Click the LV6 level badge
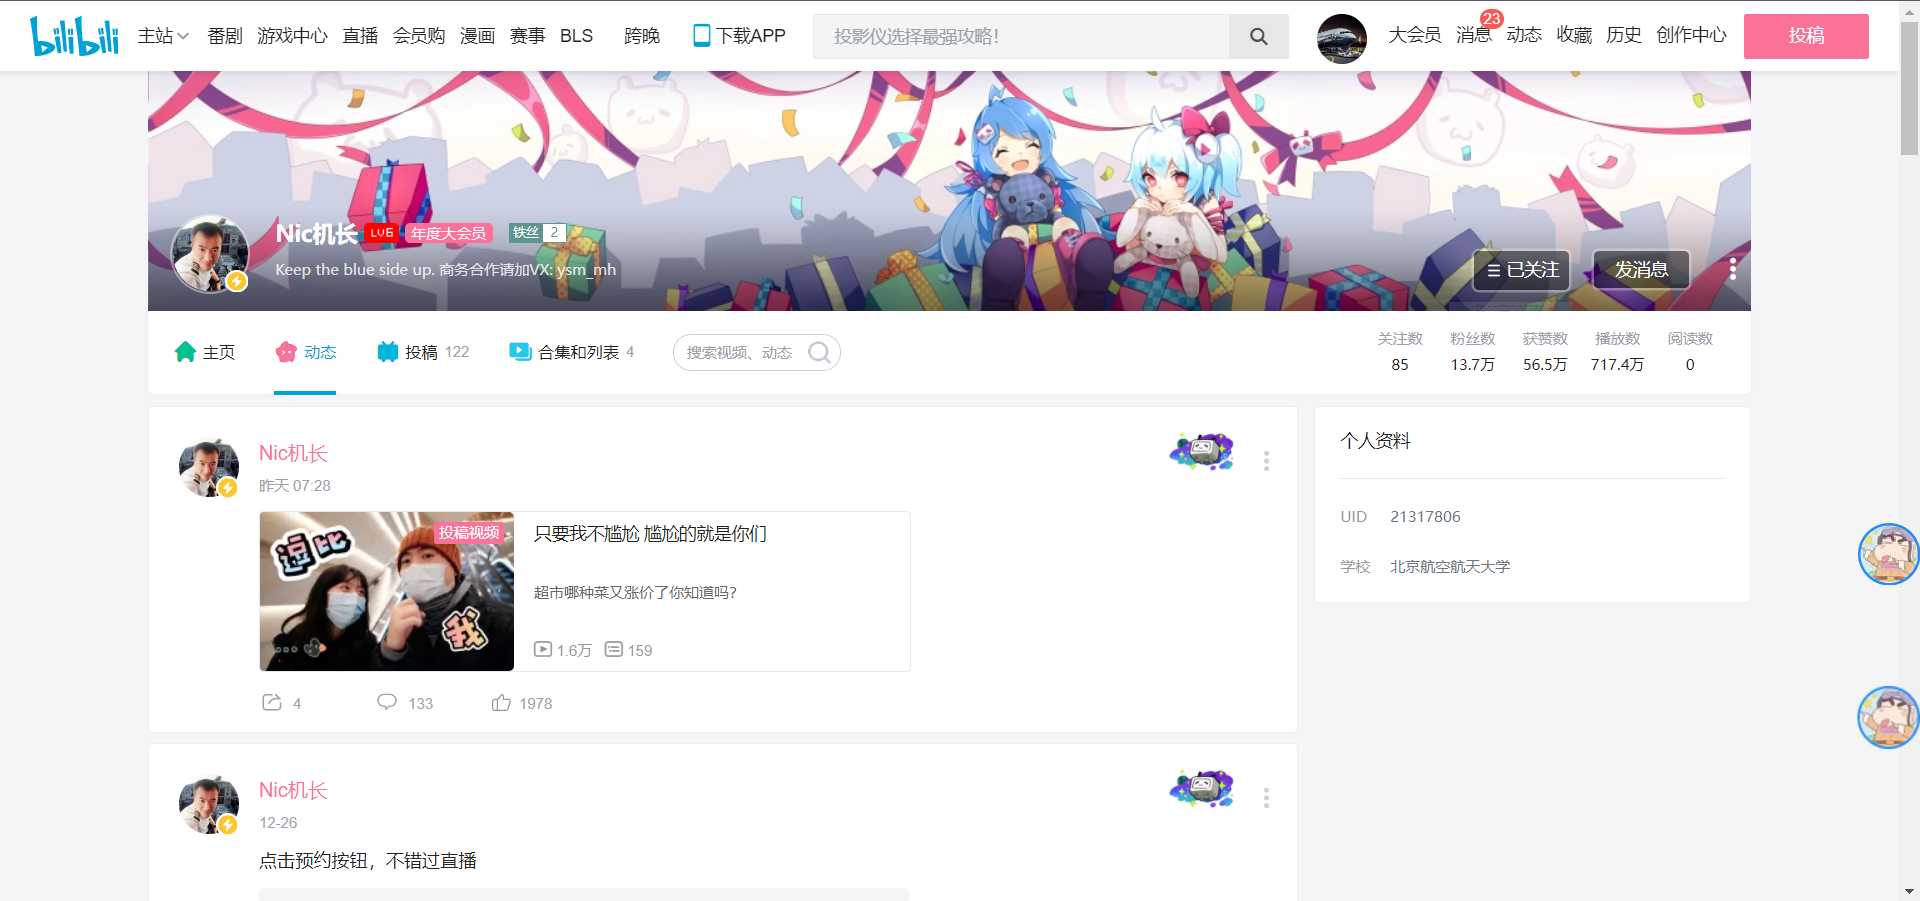Image resolution: width=1920 pixels, height=901 pixels. [x=381, y=233]
